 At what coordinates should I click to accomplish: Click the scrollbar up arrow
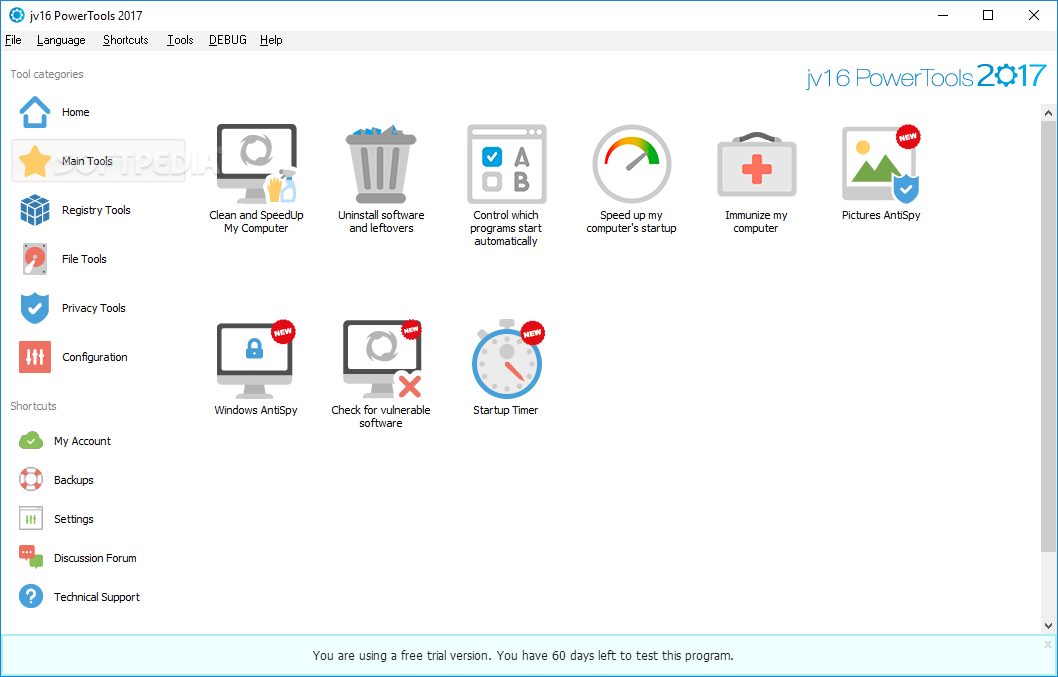click(x=1049, y=113)
